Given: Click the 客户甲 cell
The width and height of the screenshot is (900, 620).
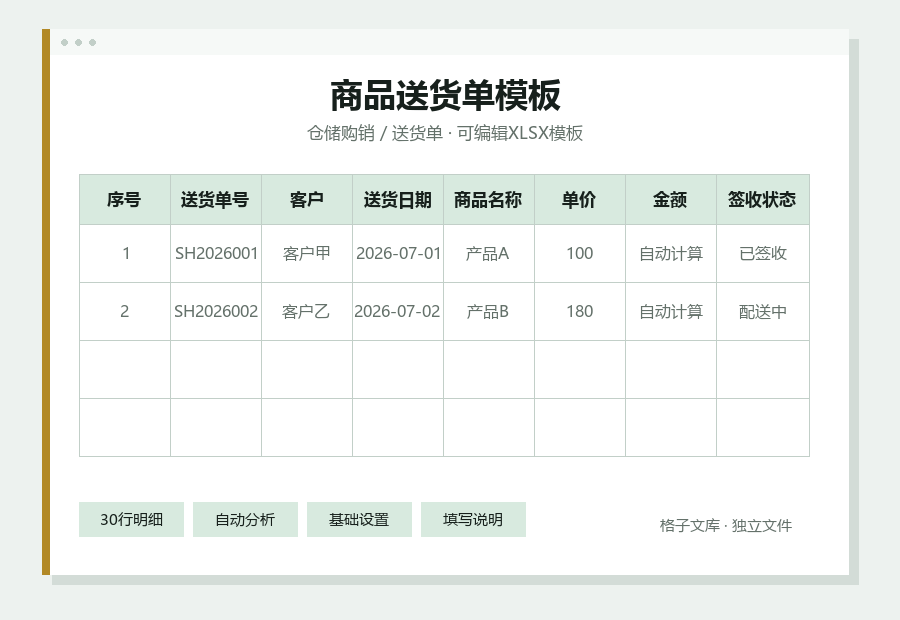Looking at the screenshot, I should (307, 253).
